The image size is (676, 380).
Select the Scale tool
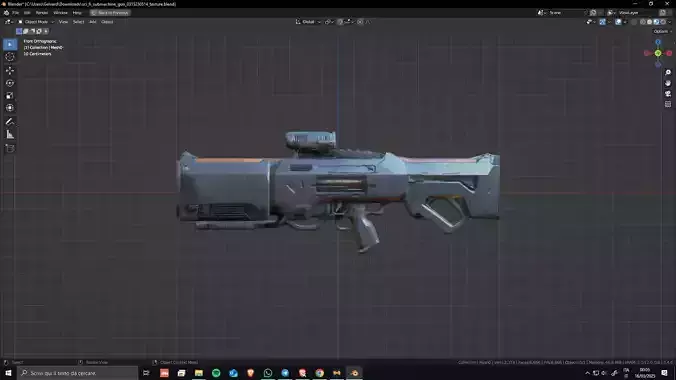click(10, 96)
